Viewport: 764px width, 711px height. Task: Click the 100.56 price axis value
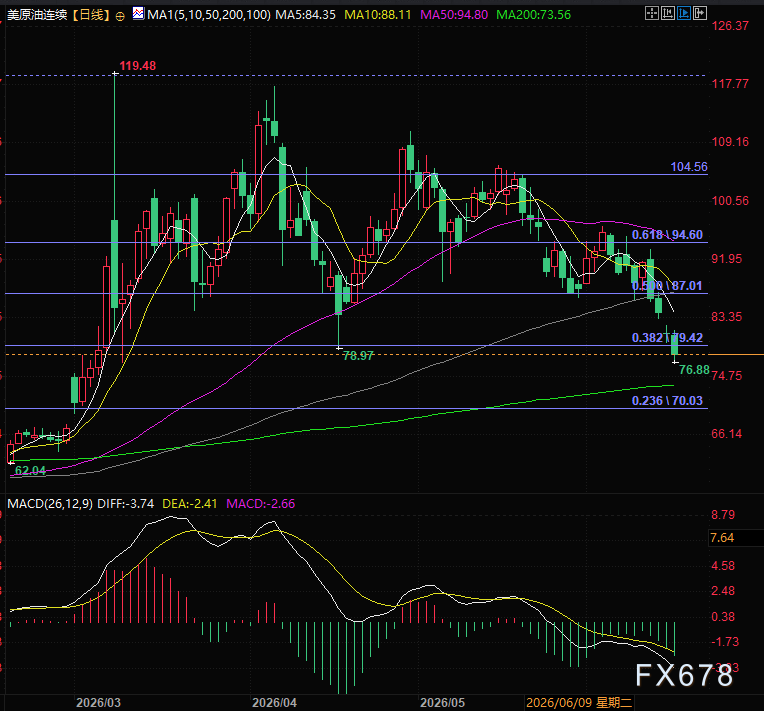point(730,200)
